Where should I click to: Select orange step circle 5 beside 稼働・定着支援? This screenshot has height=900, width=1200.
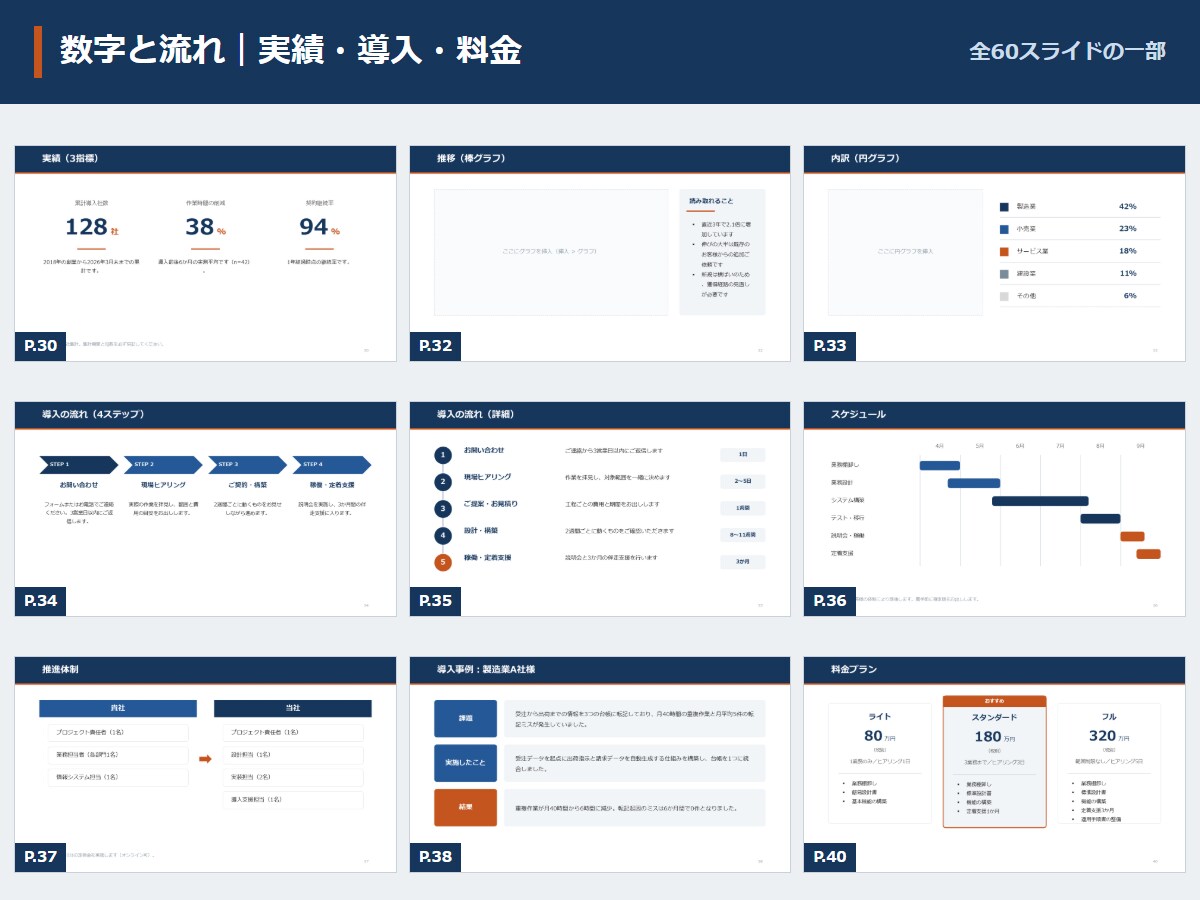point(443,562)
